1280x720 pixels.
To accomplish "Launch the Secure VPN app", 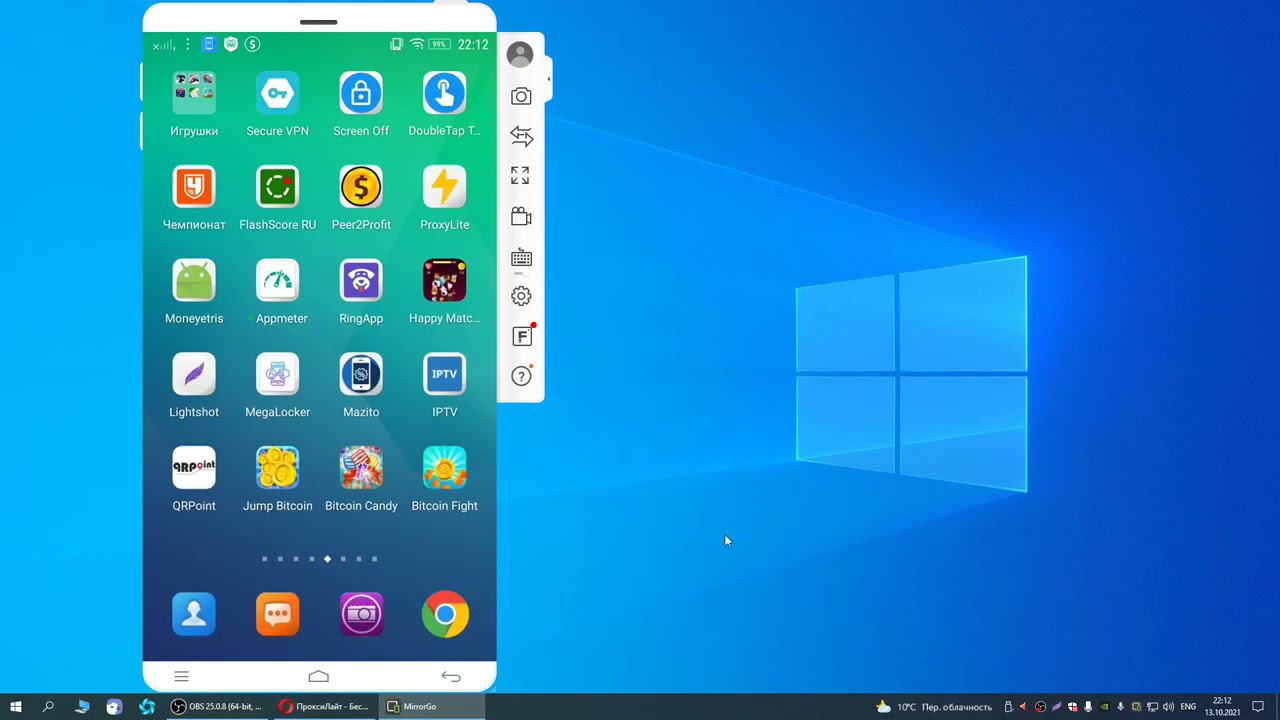I will click(277, 93).
